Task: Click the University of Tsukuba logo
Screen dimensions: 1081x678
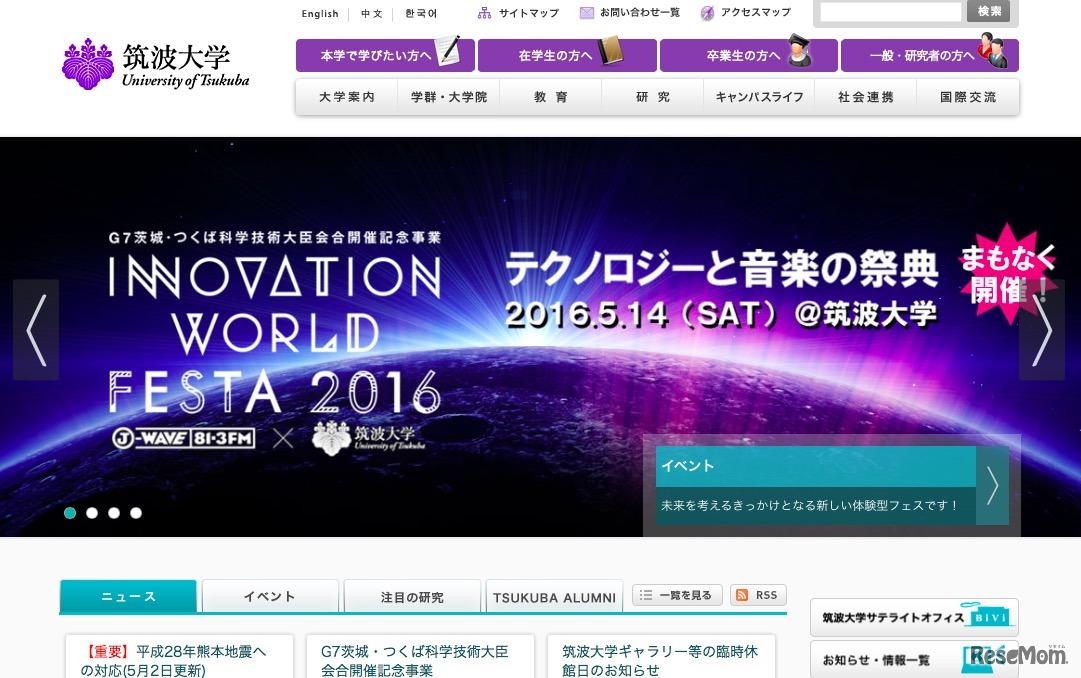Action: (x=155, y=64)
